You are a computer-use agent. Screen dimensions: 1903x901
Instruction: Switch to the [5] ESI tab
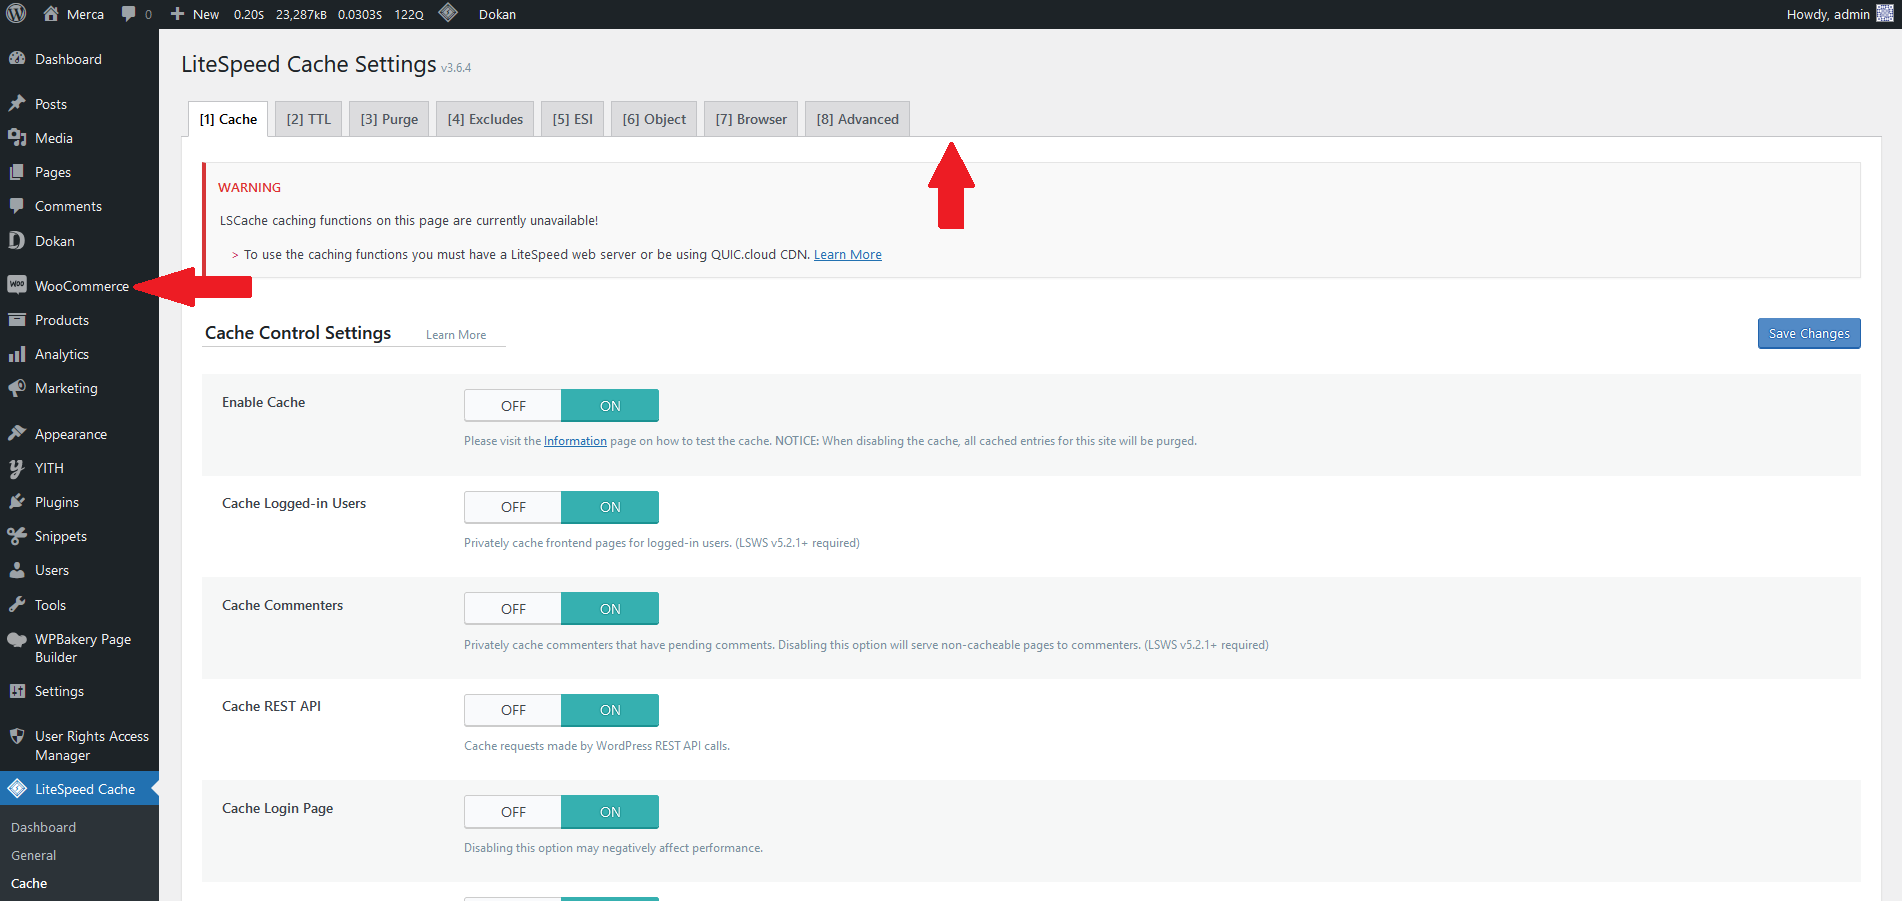tap(572, 119)
